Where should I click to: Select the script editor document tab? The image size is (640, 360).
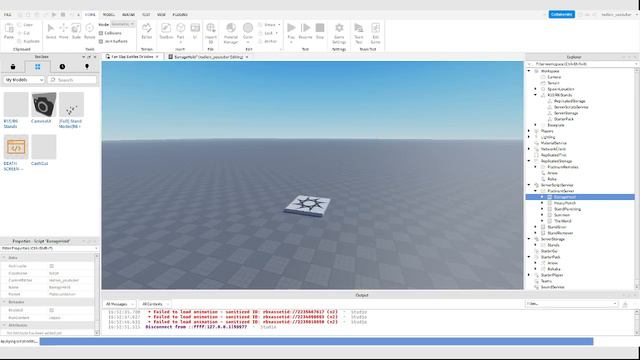[208, 57]
